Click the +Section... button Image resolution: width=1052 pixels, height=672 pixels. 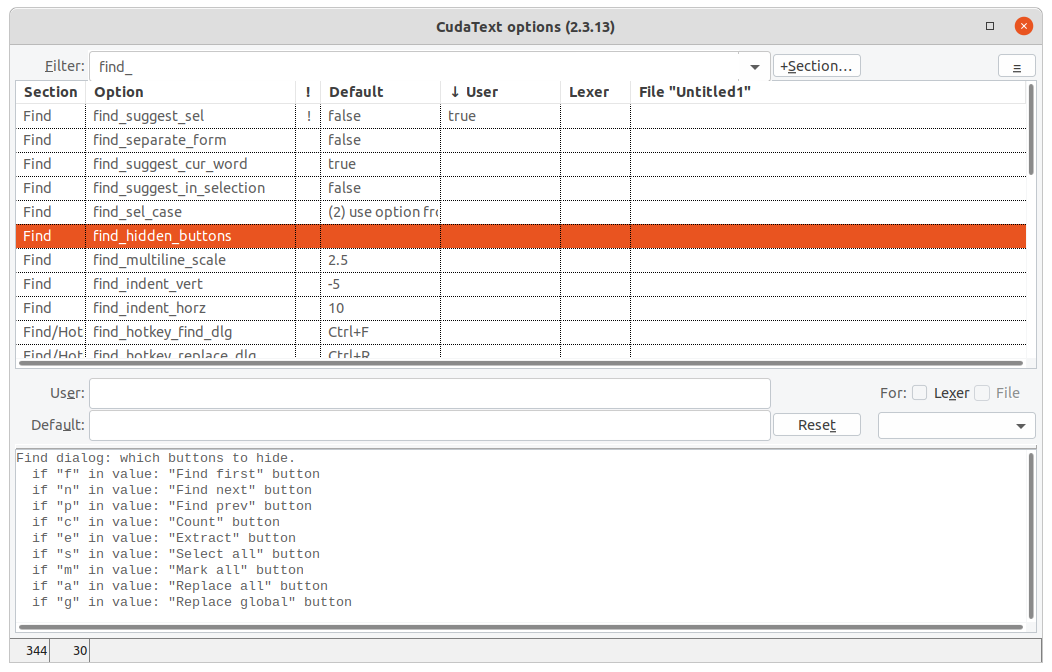(x=817, y=66)
